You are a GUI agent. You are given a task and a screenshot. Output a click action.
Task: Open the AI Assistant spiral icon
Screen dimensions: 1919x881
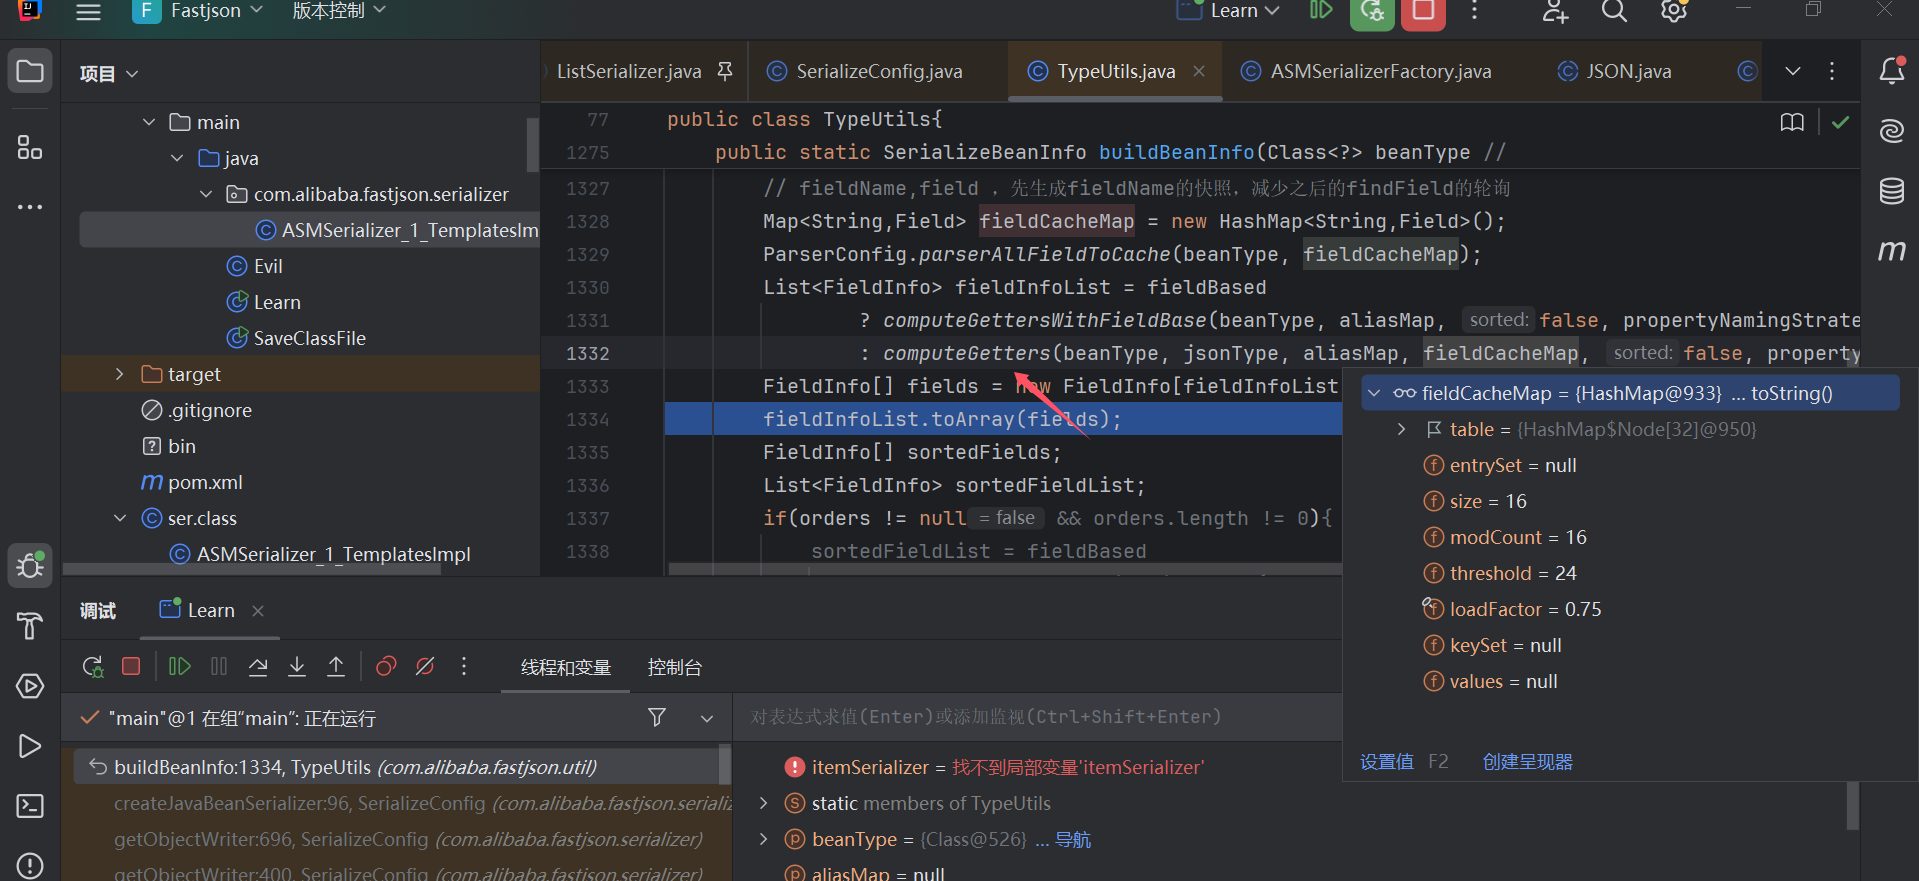point(1891,131)
